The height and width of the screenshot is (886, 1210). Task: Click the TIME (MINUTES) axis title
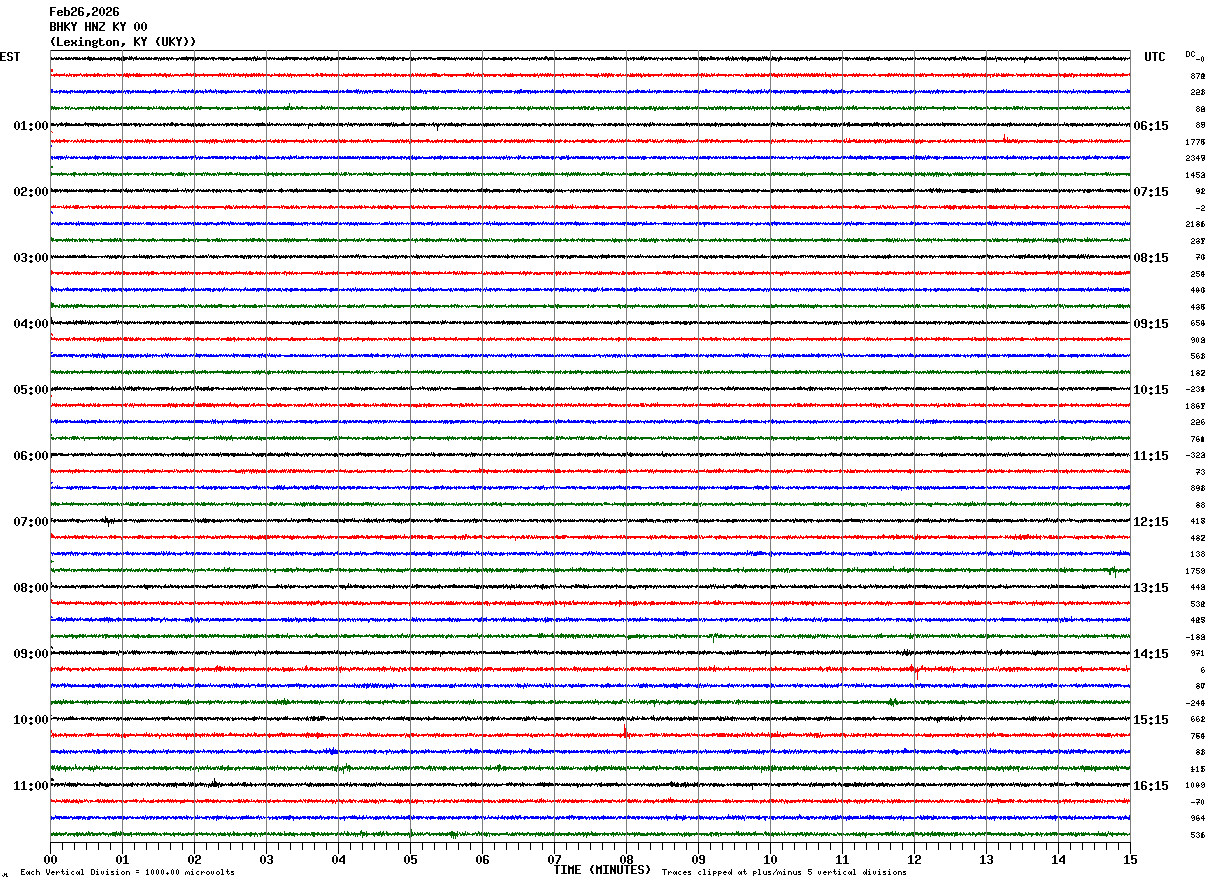pos(603,870)
